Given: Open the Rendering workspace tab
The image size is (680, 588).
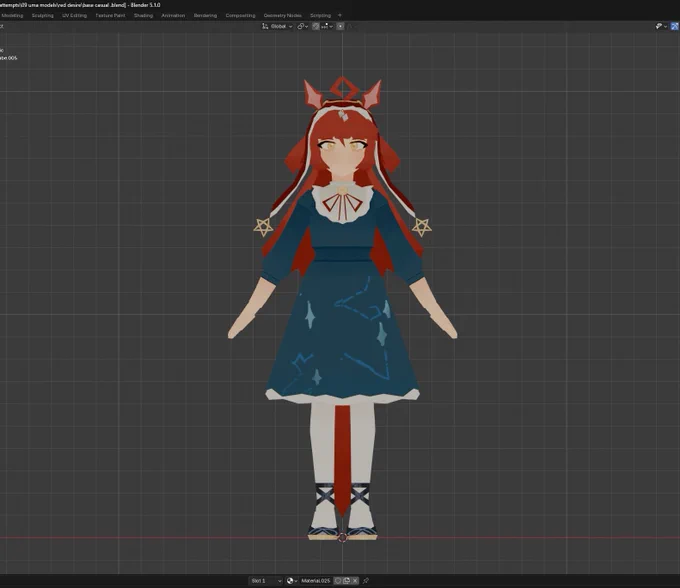Looking at the screenshot, I should coord(205,15).
